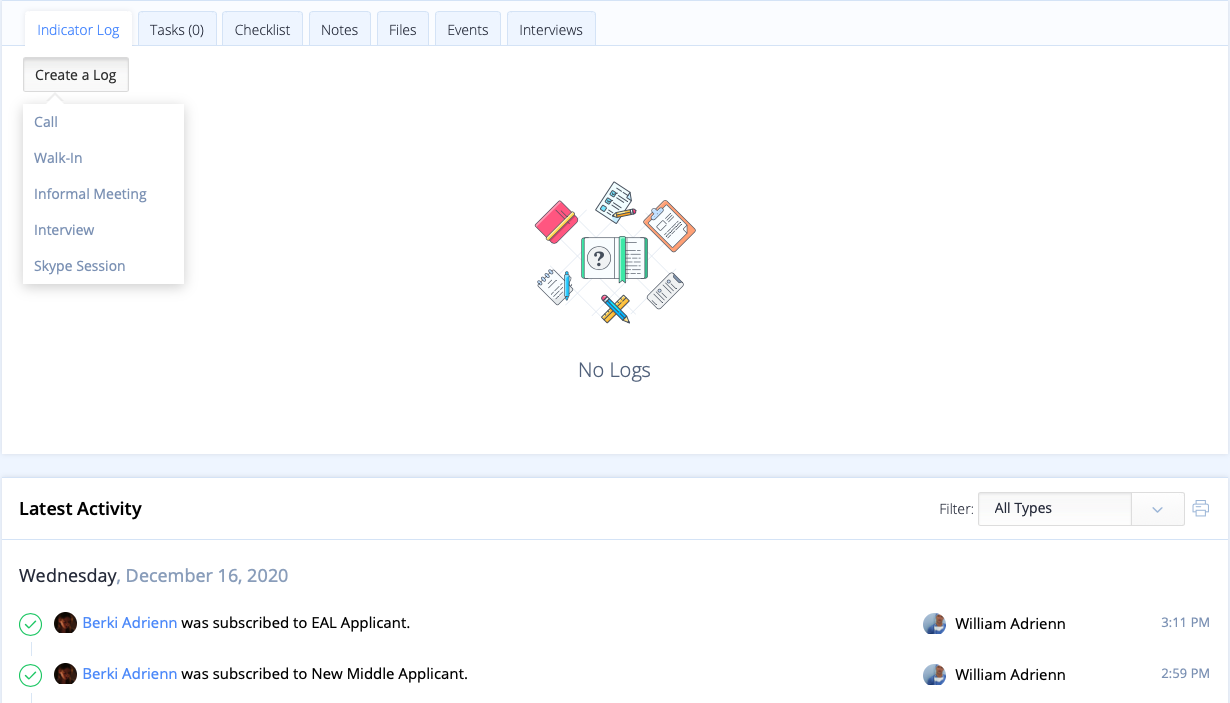The height and width of the screenshot is (703, 1230).
Task: Open the All Types filter dropdown
Action: (1054, 508)
